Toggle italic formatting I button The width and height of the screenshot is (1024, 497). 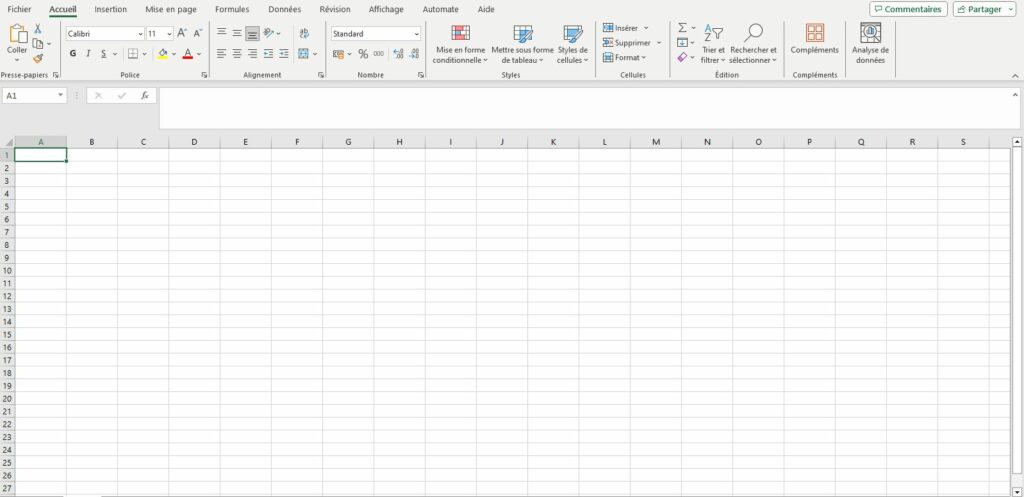point(88,54)
